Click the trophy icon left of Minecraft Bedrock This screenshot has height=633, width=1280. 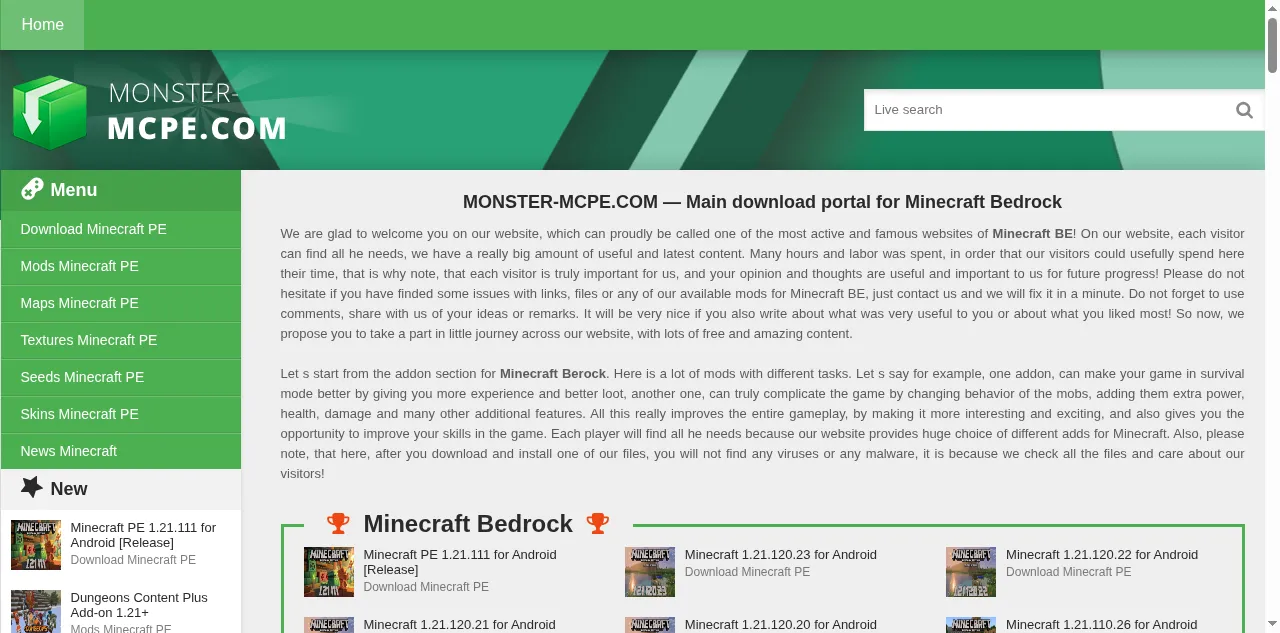[339, 523]
